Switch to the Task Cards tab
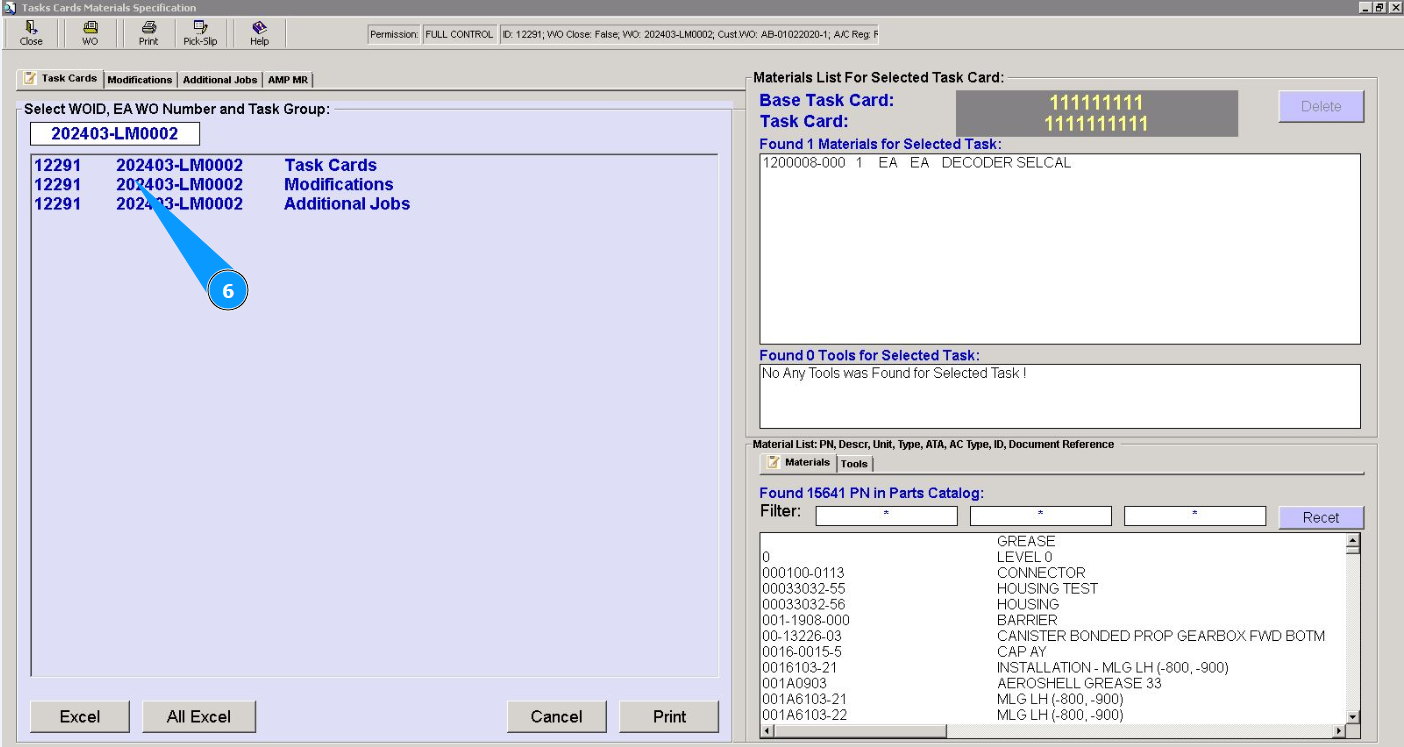Viewport: 1404px width, 747px height. click(60, 79)
